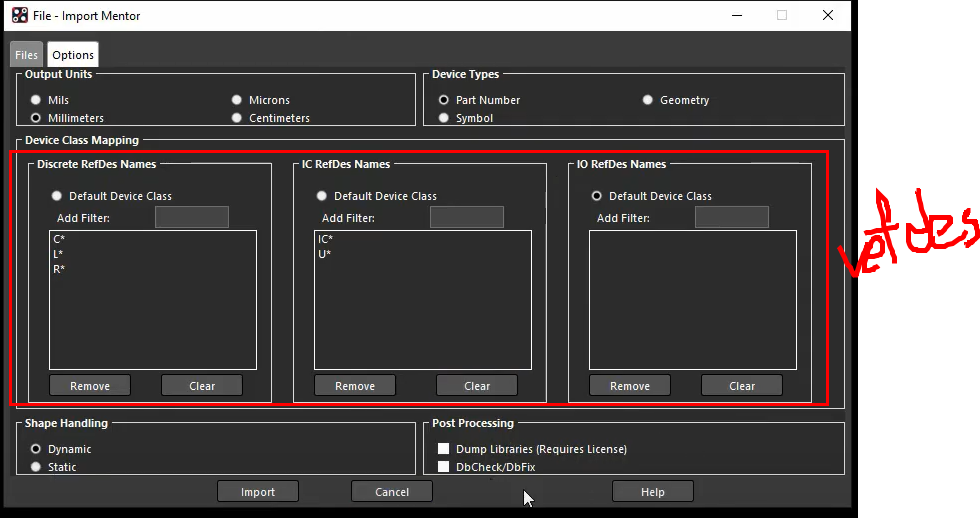Click Remove under IO RefDes Names

click(630, 386)
